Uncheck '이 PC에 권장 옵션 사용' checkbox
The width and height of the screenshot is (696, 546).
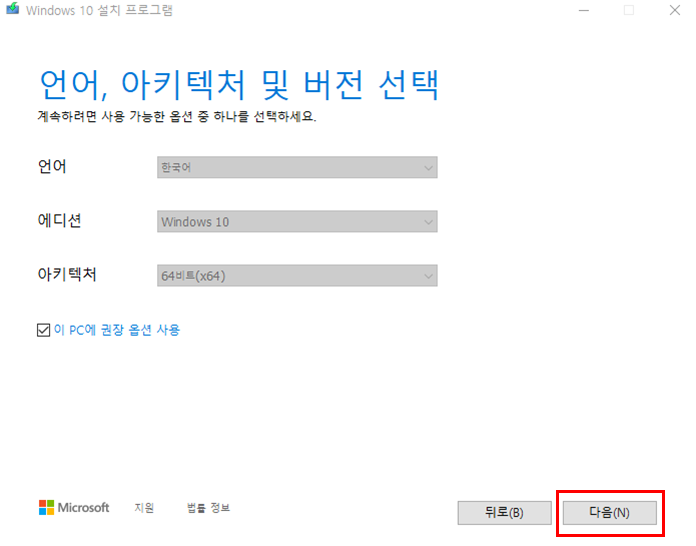point(43,330)
